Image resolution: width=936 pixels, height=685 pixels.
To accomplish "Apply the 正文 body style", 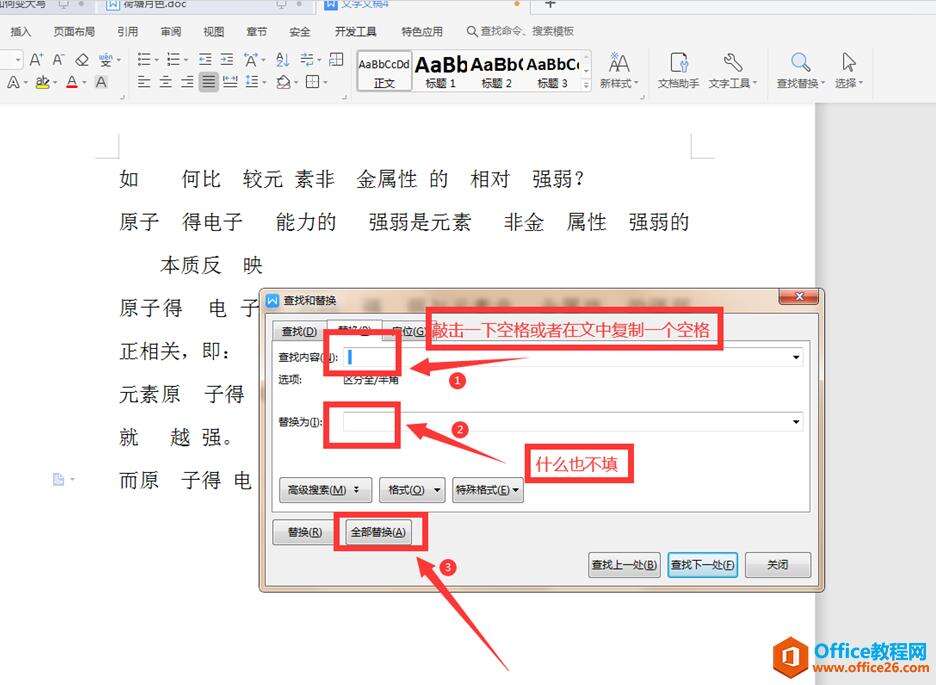I will (384, 71).
